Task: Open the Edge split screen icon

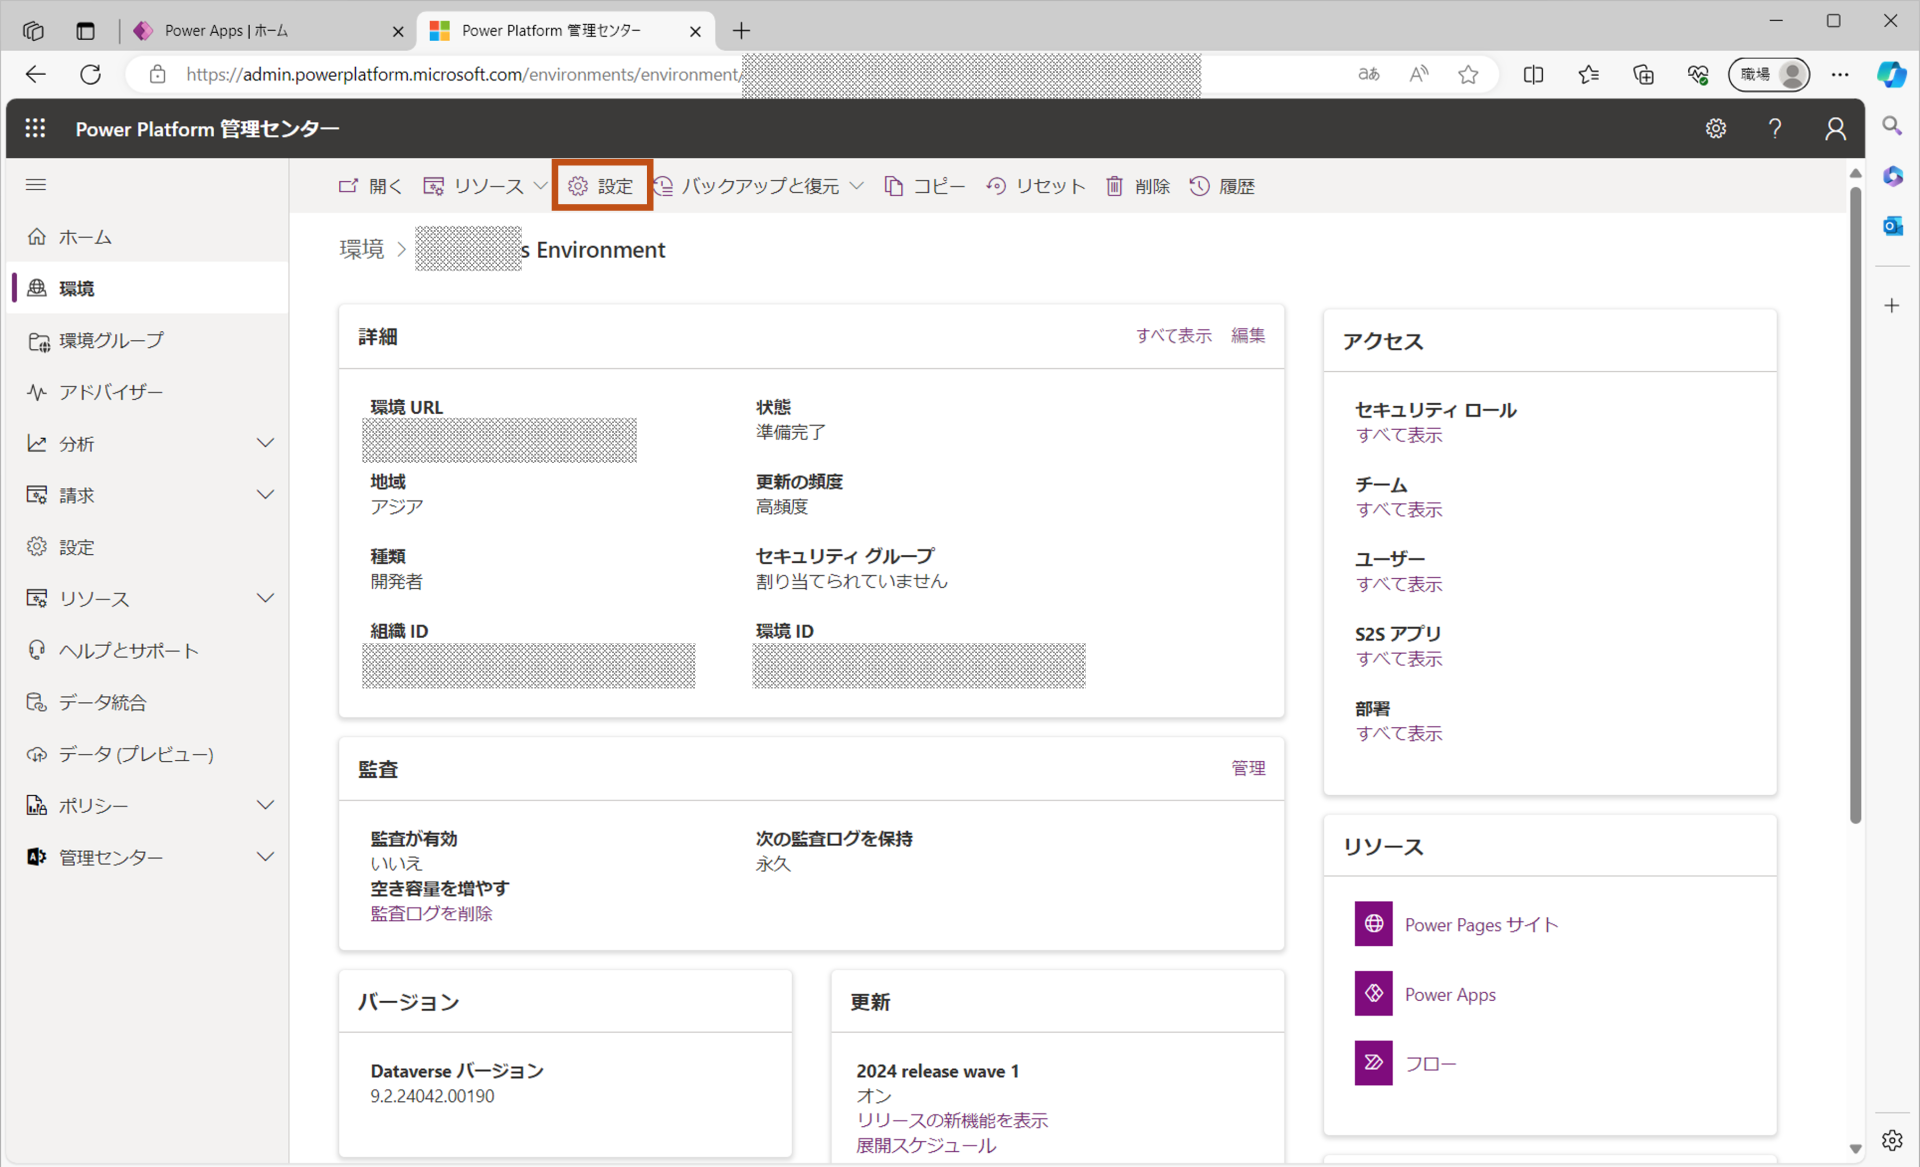Action: 1533,74
